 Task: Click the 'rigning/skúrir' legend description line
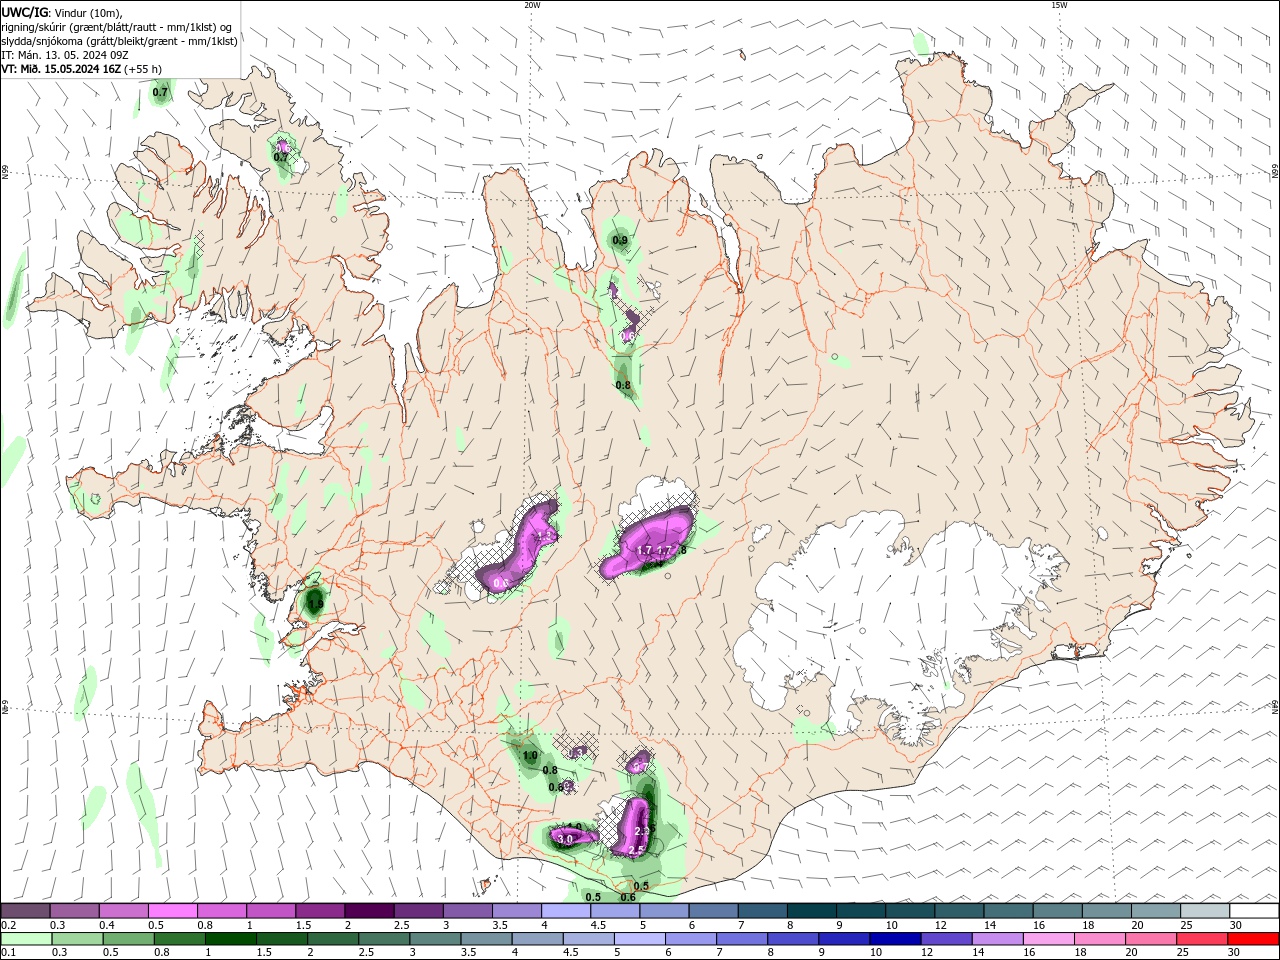coord(116,27)
